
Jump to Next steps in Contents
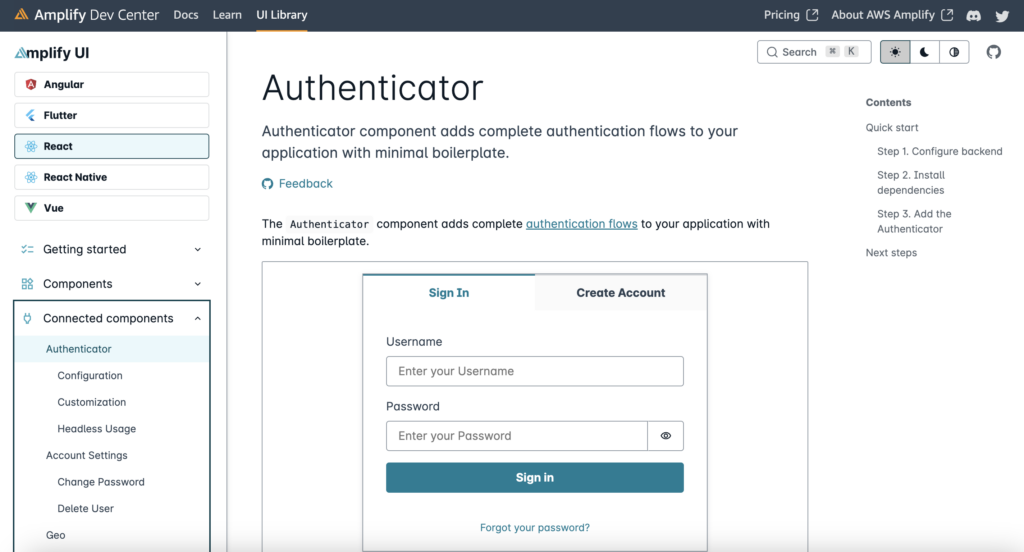[891, 253]
